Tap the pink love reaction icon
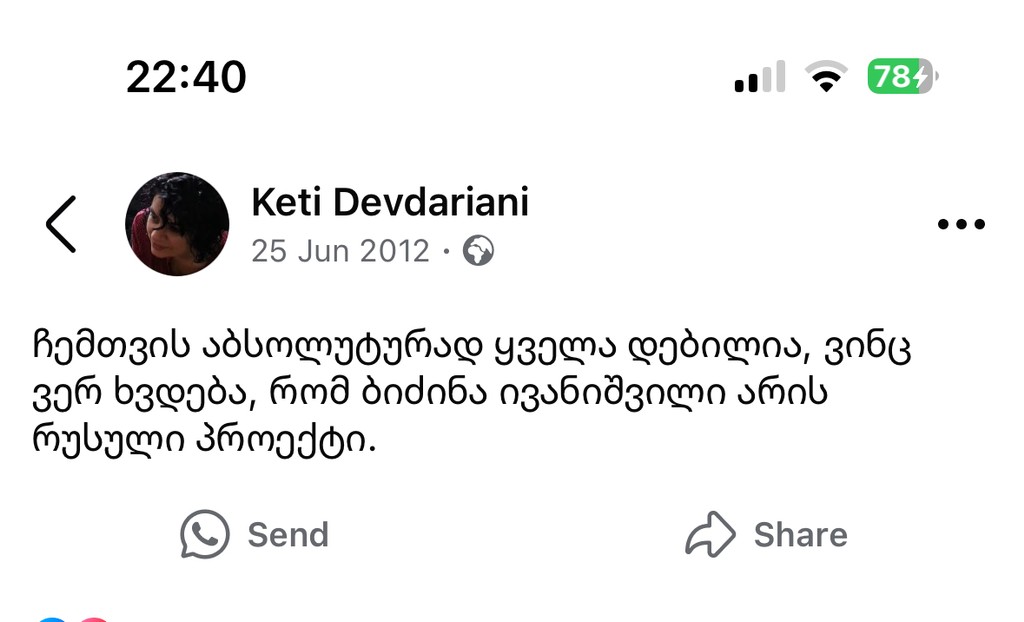The height and width of the screenshot is (622, 1024). 94,618
